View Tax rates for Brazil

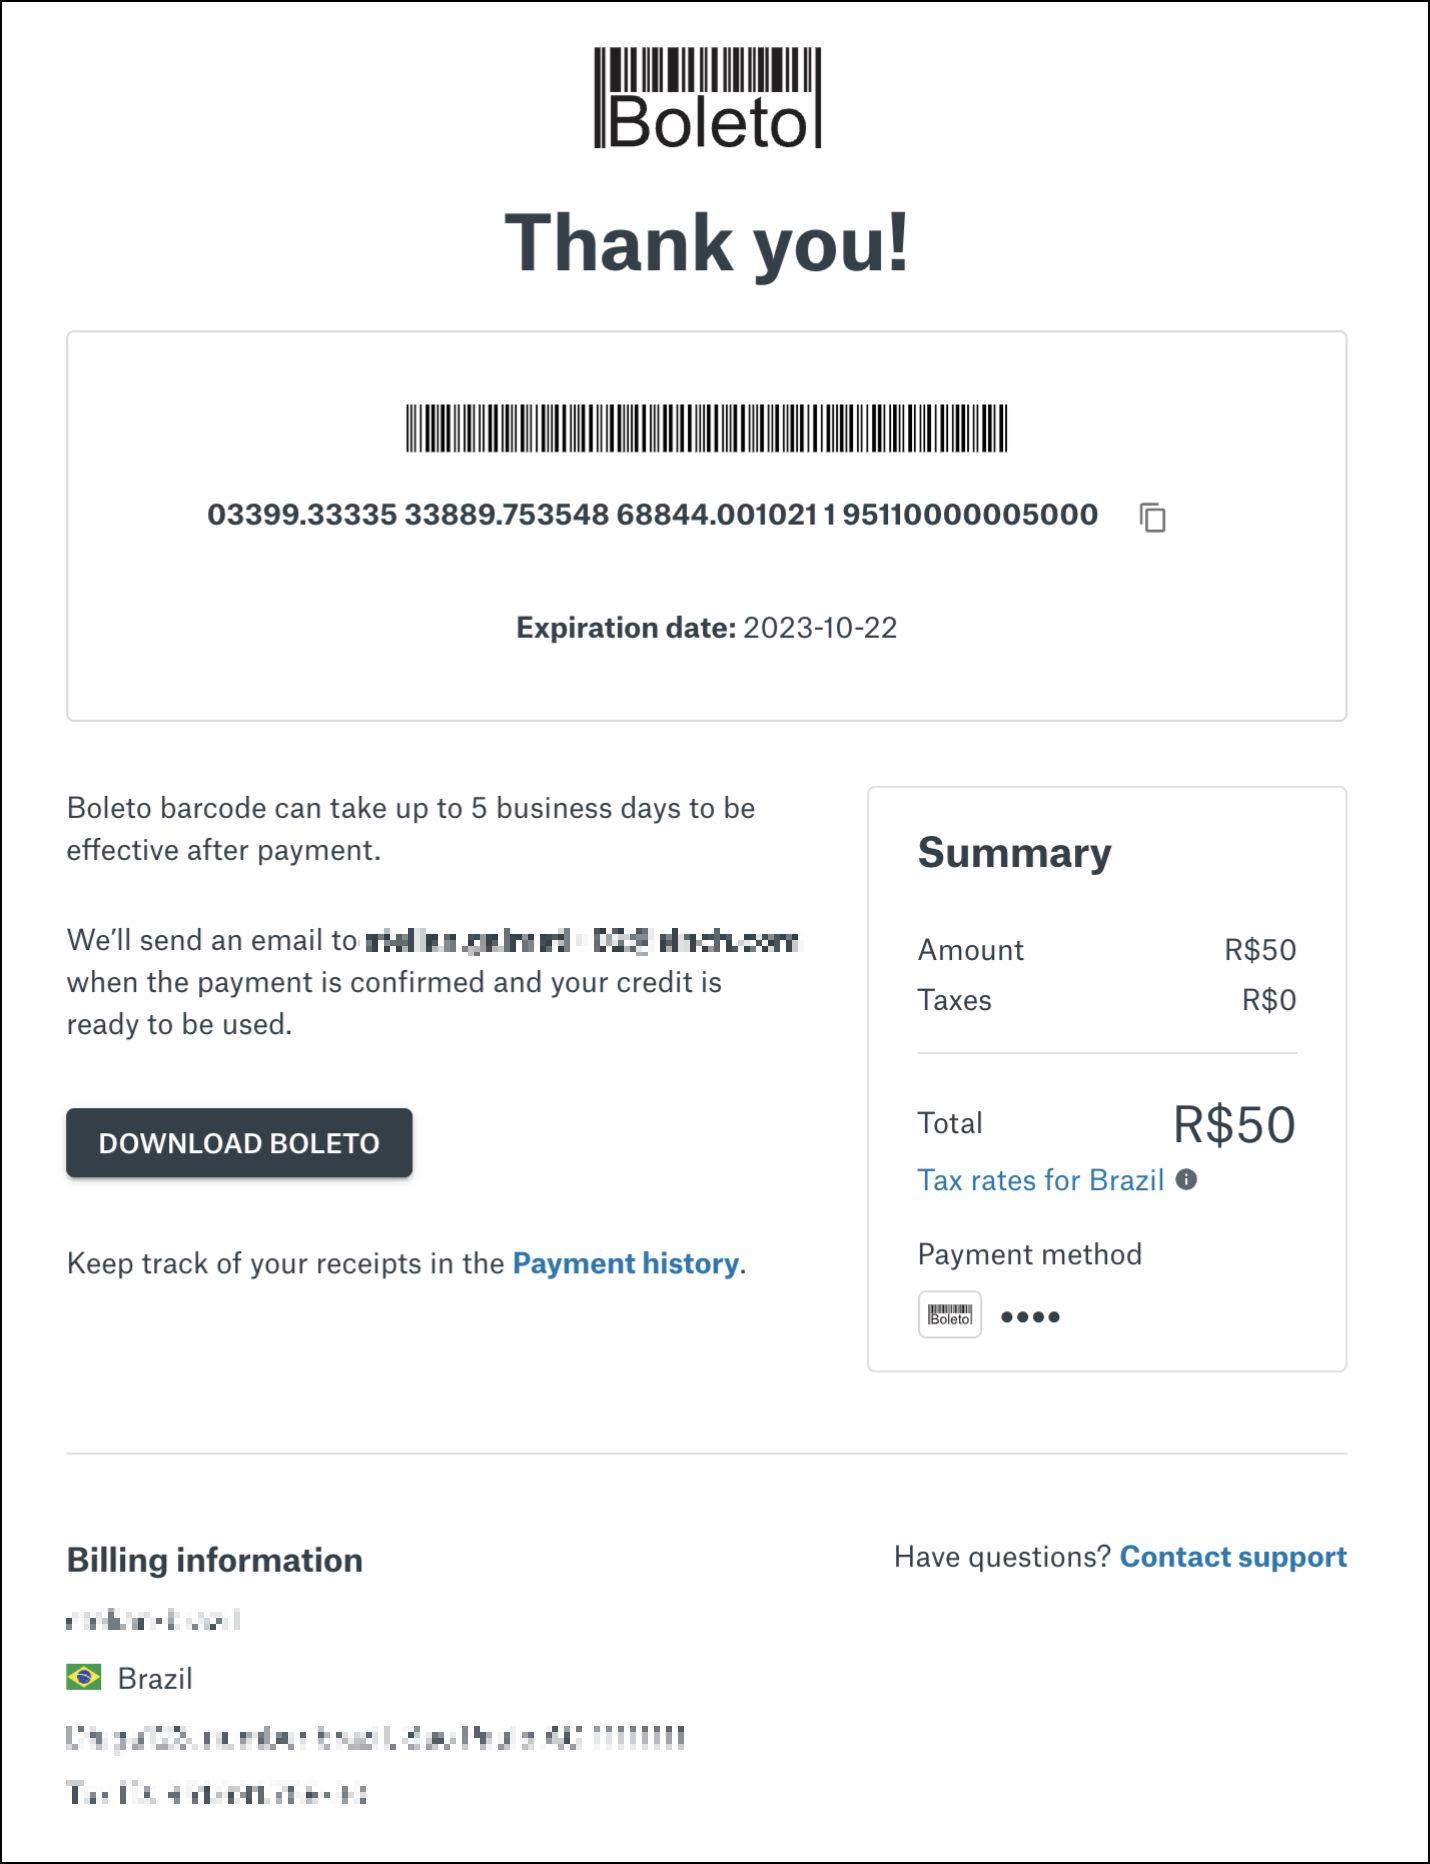(1041, 1180)
